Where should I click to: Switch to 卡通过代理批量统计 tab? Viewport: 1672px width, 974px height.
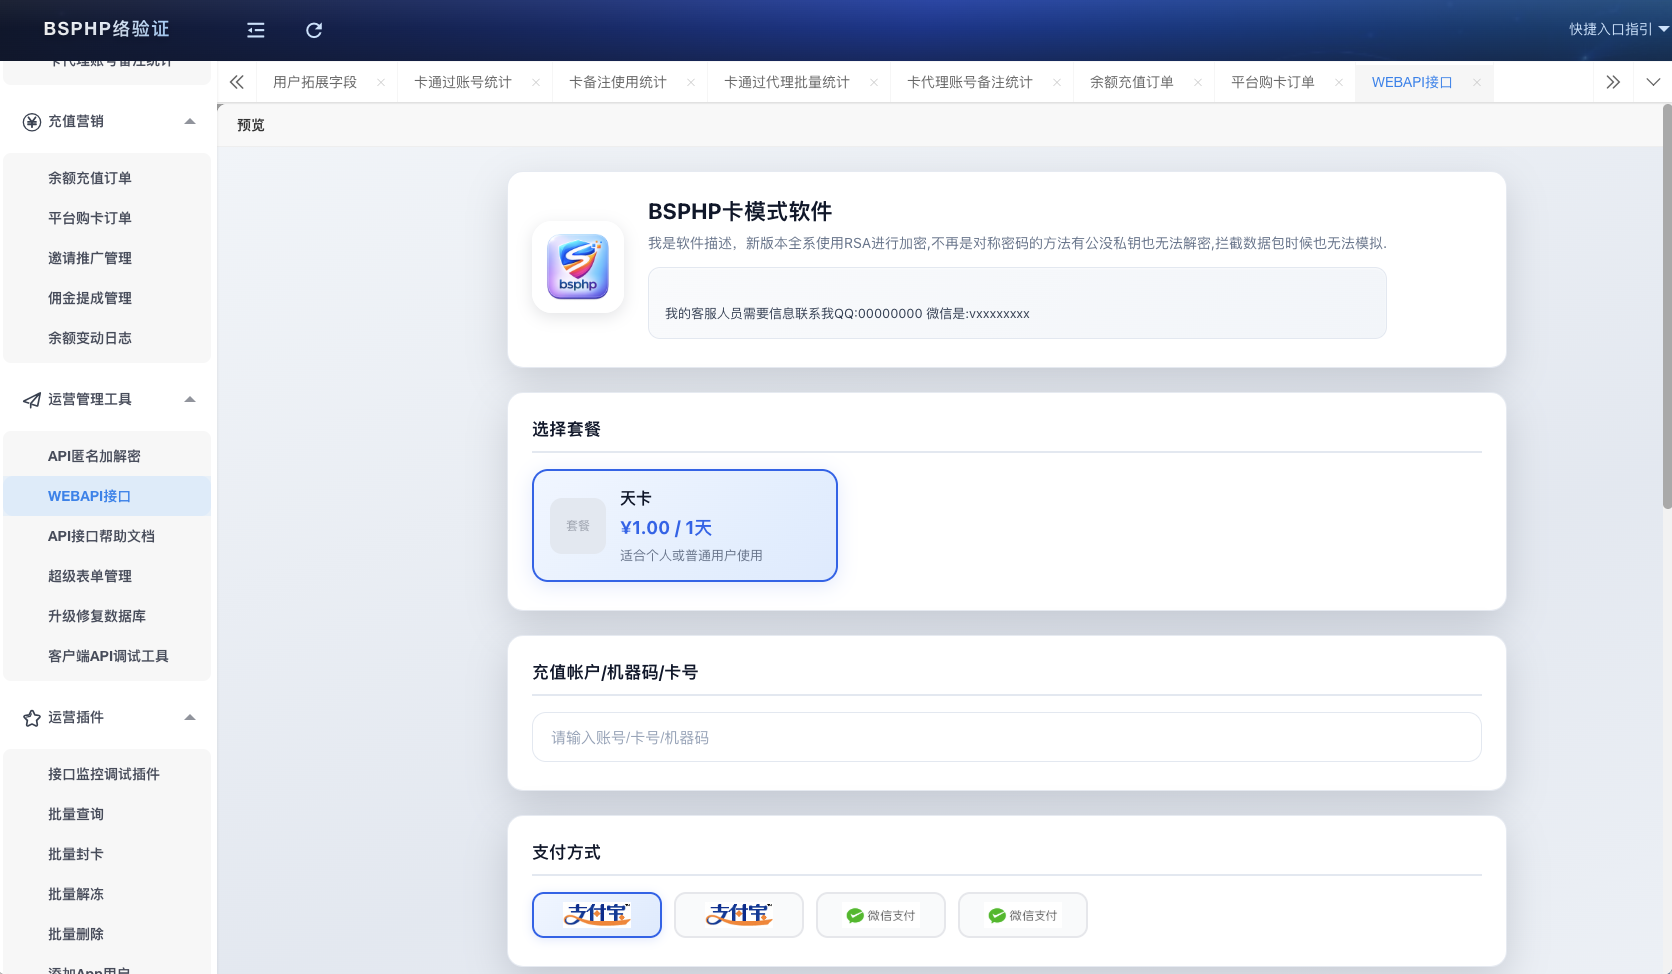787,82
